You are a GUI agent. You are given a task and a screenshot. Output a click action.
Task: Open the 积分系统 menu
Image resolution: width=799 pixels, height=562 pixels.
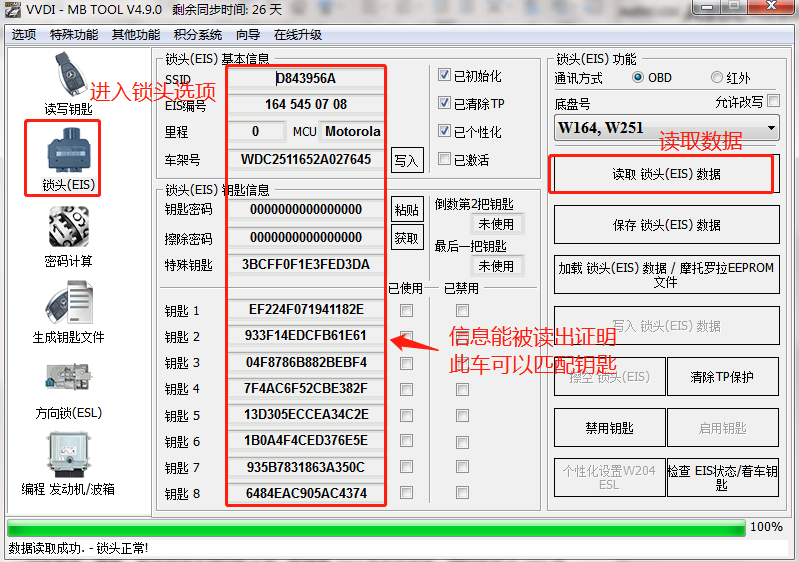tap(198, 35)
